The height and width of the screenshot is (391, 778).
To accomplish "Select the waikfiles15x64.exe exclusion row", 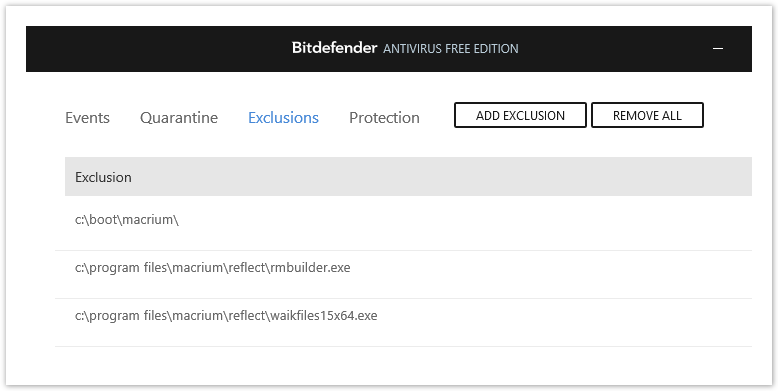I will point(403,323).
